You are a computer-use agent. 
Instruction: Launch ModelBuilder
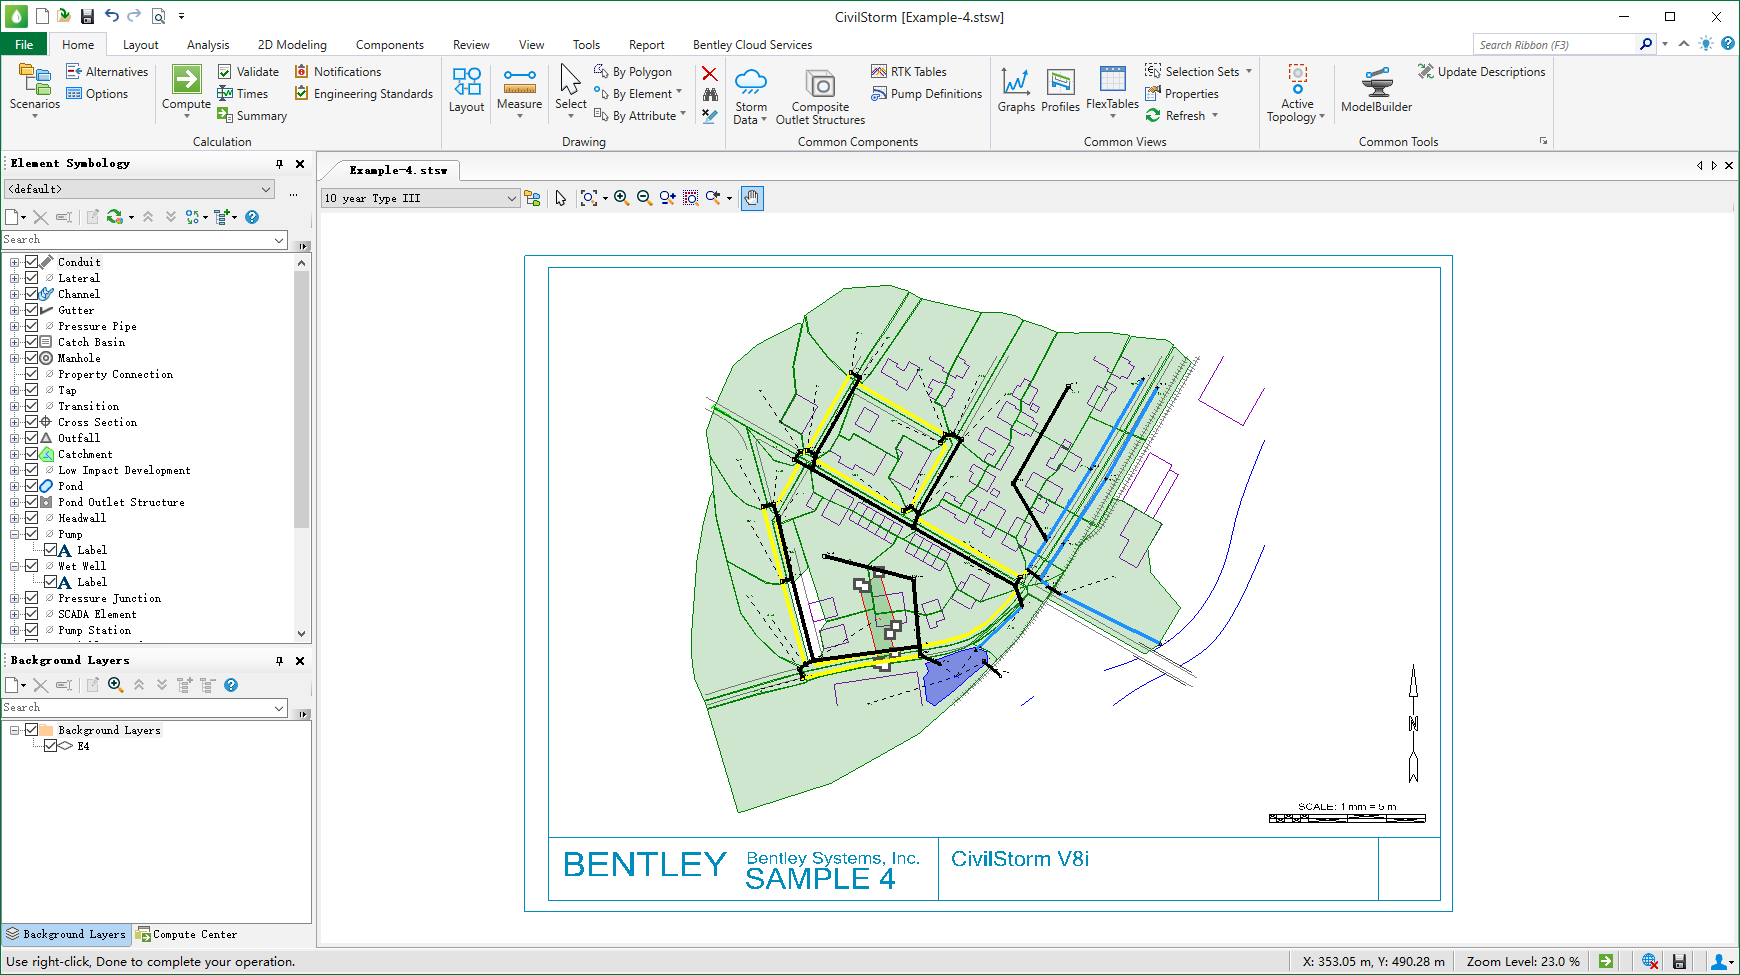tap(1378, 90)
